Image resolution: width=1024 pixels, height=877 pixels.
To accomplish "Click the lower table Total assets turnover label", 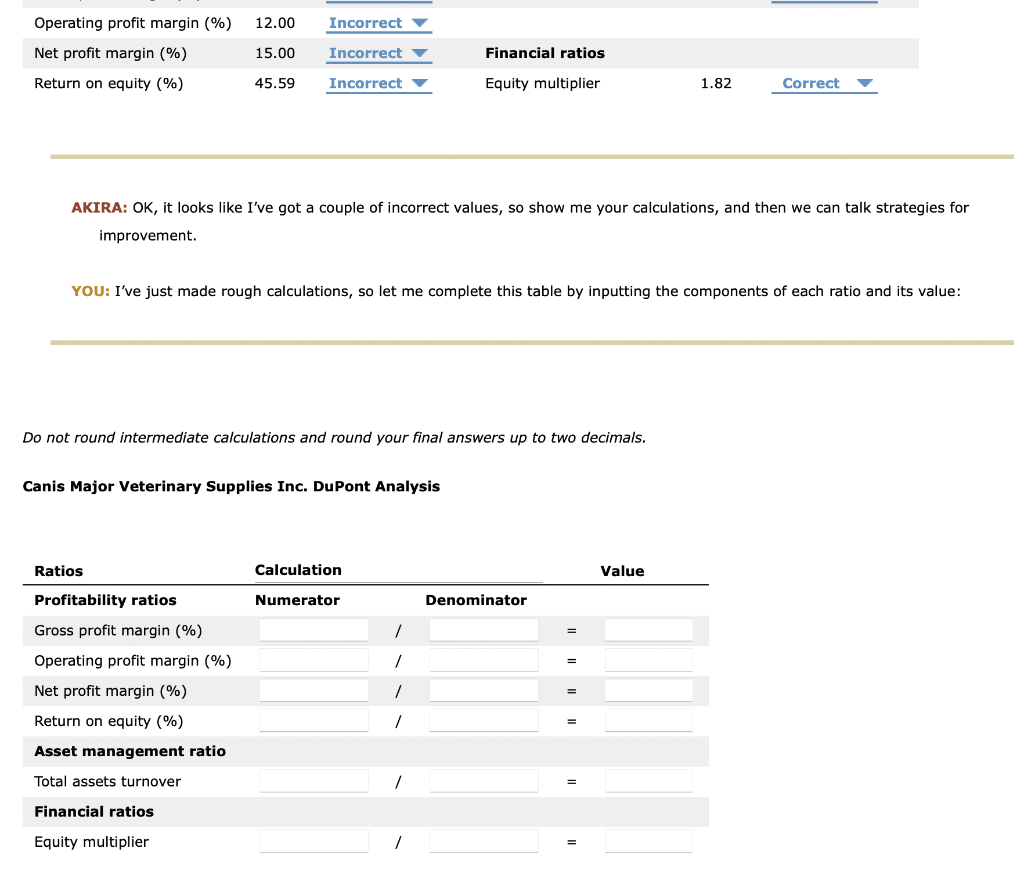I will click(x=108, y=781).
